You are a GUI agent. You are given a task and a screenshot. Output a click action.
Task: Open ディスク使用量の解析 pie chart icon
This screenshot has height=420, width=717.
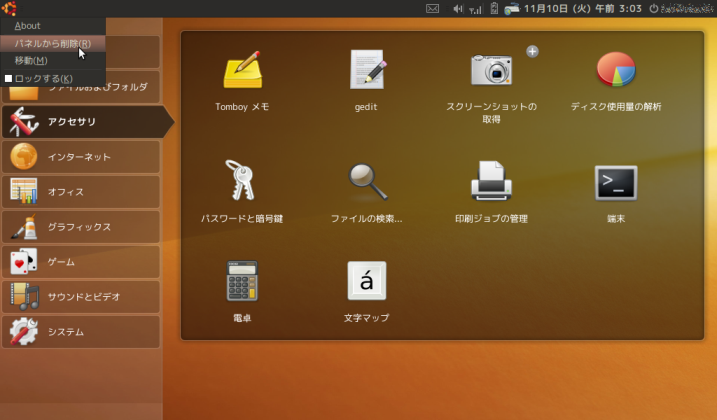click(616, 70)
